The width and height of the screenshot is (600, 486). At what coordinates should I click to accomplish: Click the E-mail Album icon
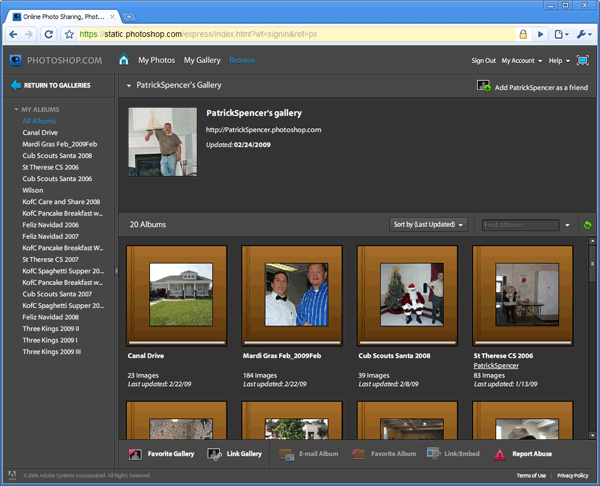click(x=287, y=454)
